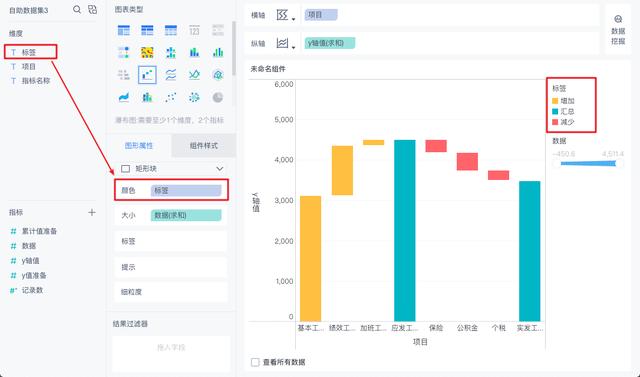Image resolution: width=640 pixels, height=377 pixels.
Task: Select the stacked column chart icon
Action: coord(147,97)
